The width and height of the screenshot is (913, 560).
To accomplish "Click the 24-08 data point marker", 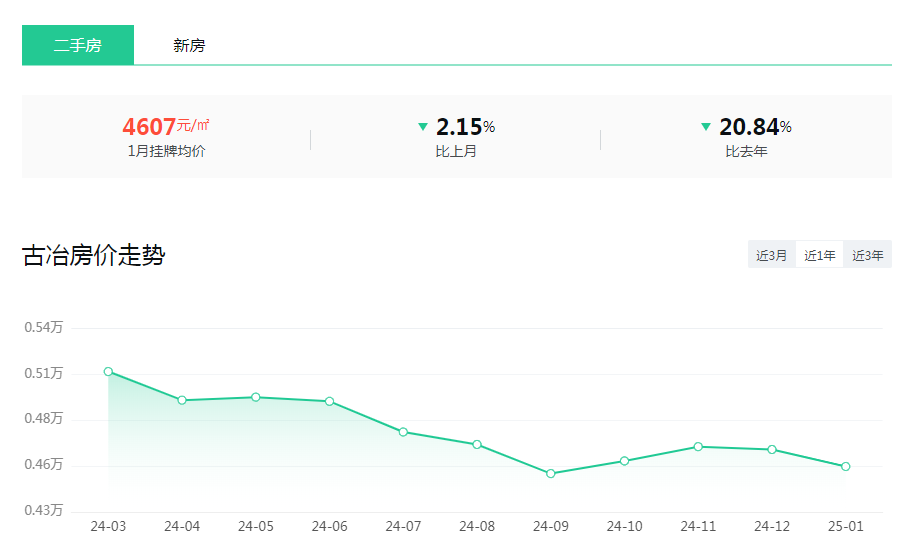I will pyautogui.click(x=477, y=444).
